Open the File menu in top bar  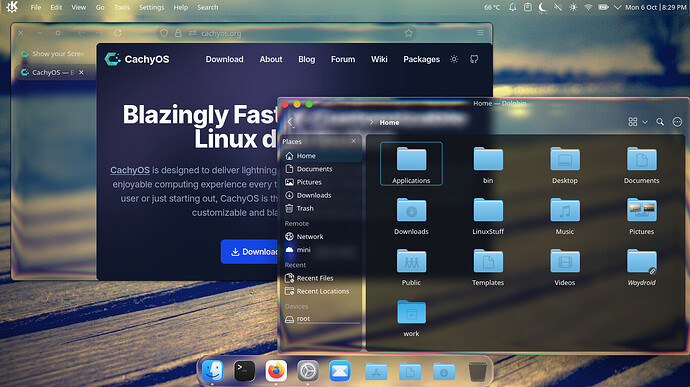coord(36,7)
